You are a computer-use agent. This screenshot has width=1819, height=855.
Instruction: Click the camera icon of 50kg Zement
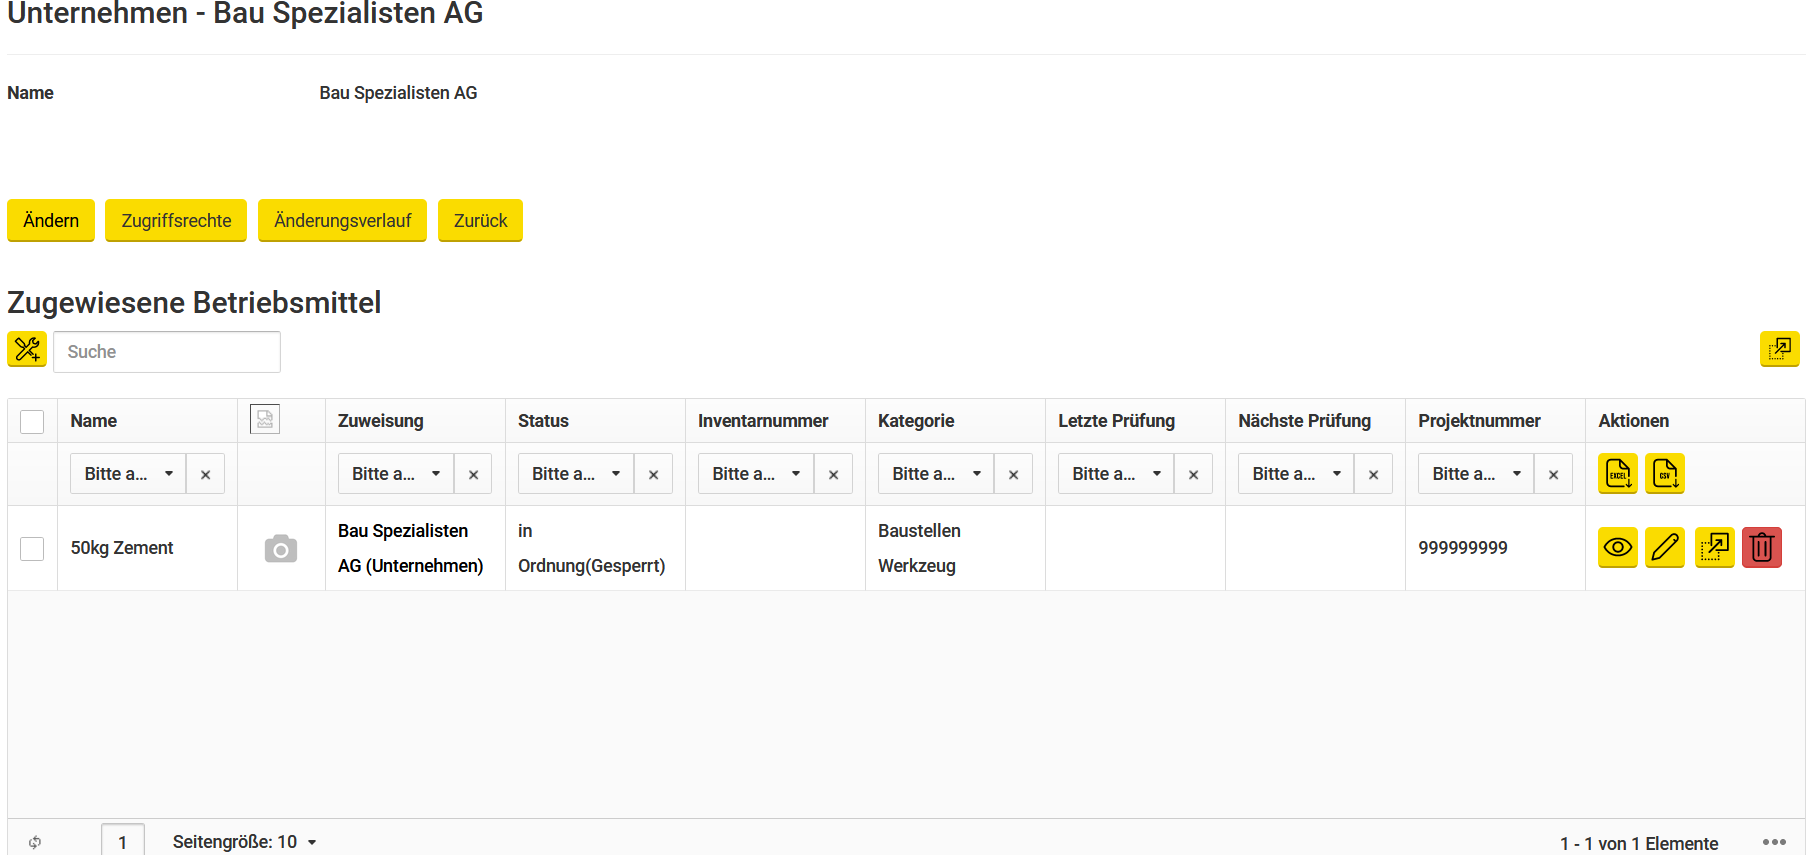pyautogui.click(x=281, y=549)
